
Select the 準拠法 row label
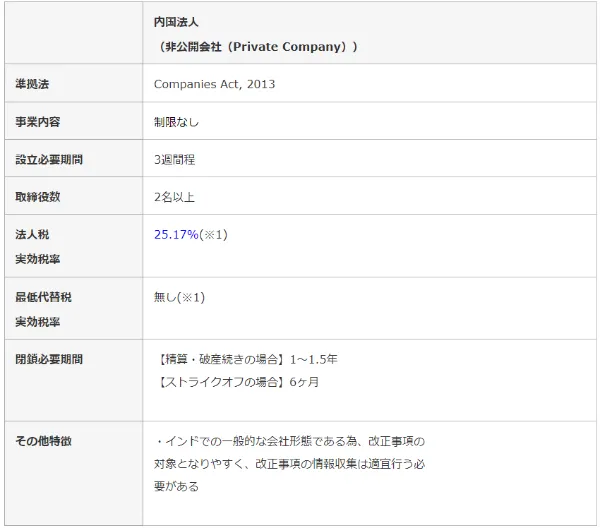32,84
